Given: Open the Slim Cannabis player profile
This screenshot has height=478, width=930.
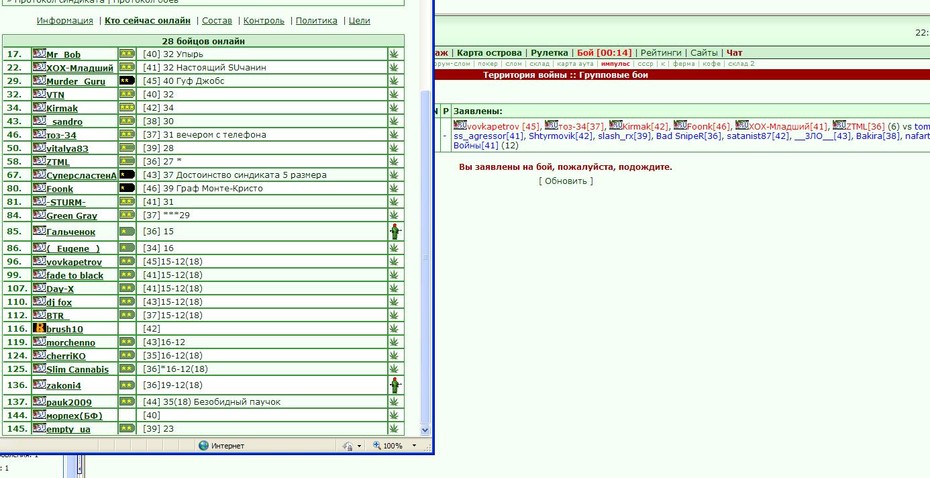Looking at the screenshot, I should click(x=78, y=369).
